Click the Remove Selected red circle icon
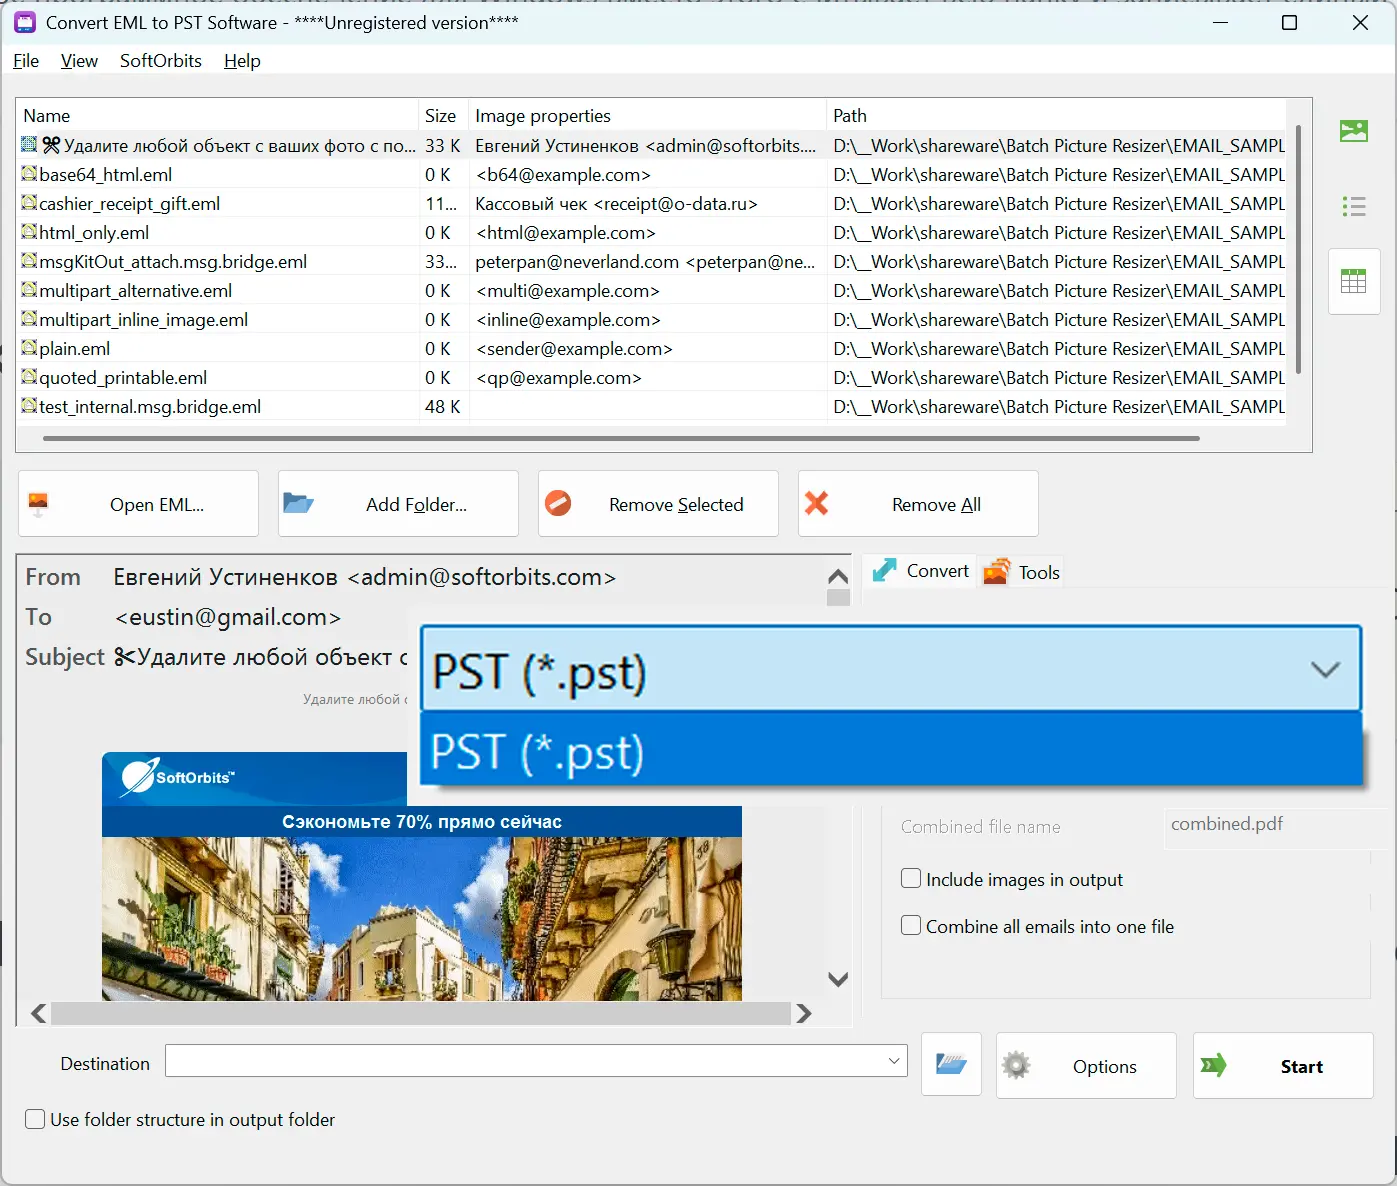Image resolution: width=1397 pixels, height=1186 pixels. [x=558, y=503]
